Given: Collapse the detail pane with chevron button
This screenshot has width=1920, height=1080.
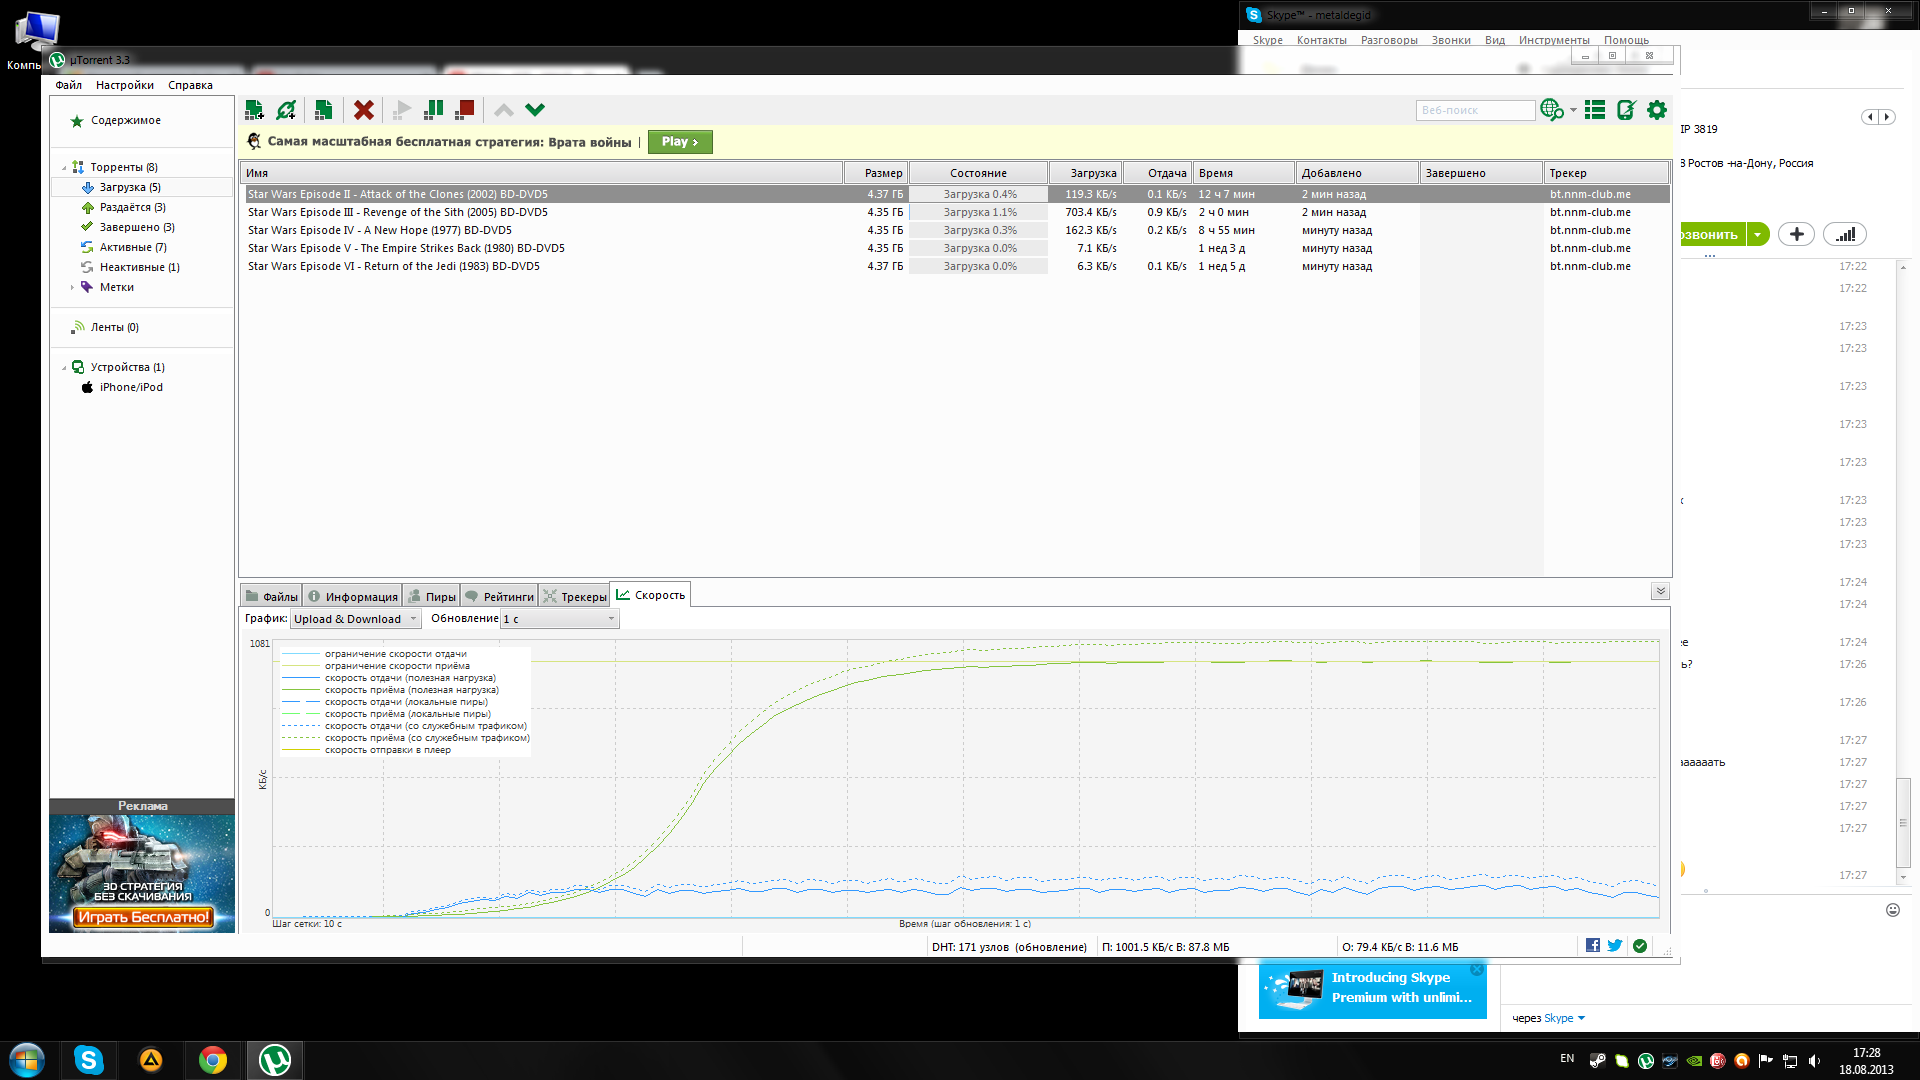Looking at the screenshot, I should [x=1660, y=592].
